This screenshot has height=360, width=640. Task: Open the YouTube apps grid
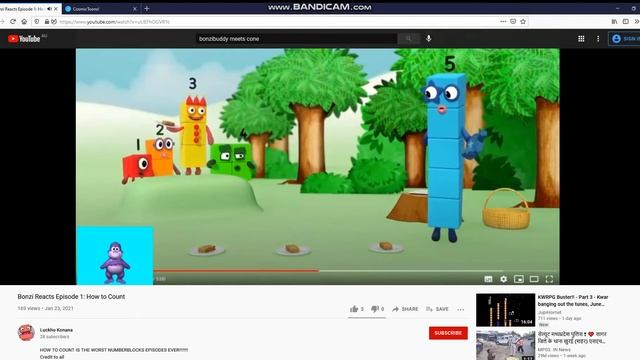[x=581, y=39]
